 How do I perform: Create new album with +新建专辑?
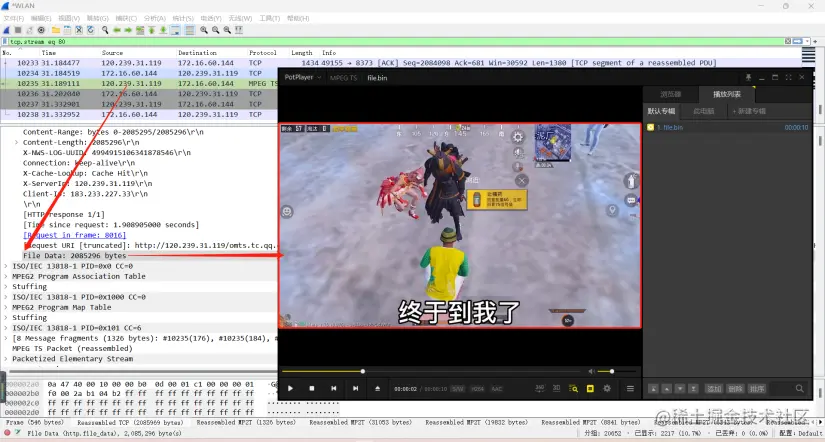point(749,111)
